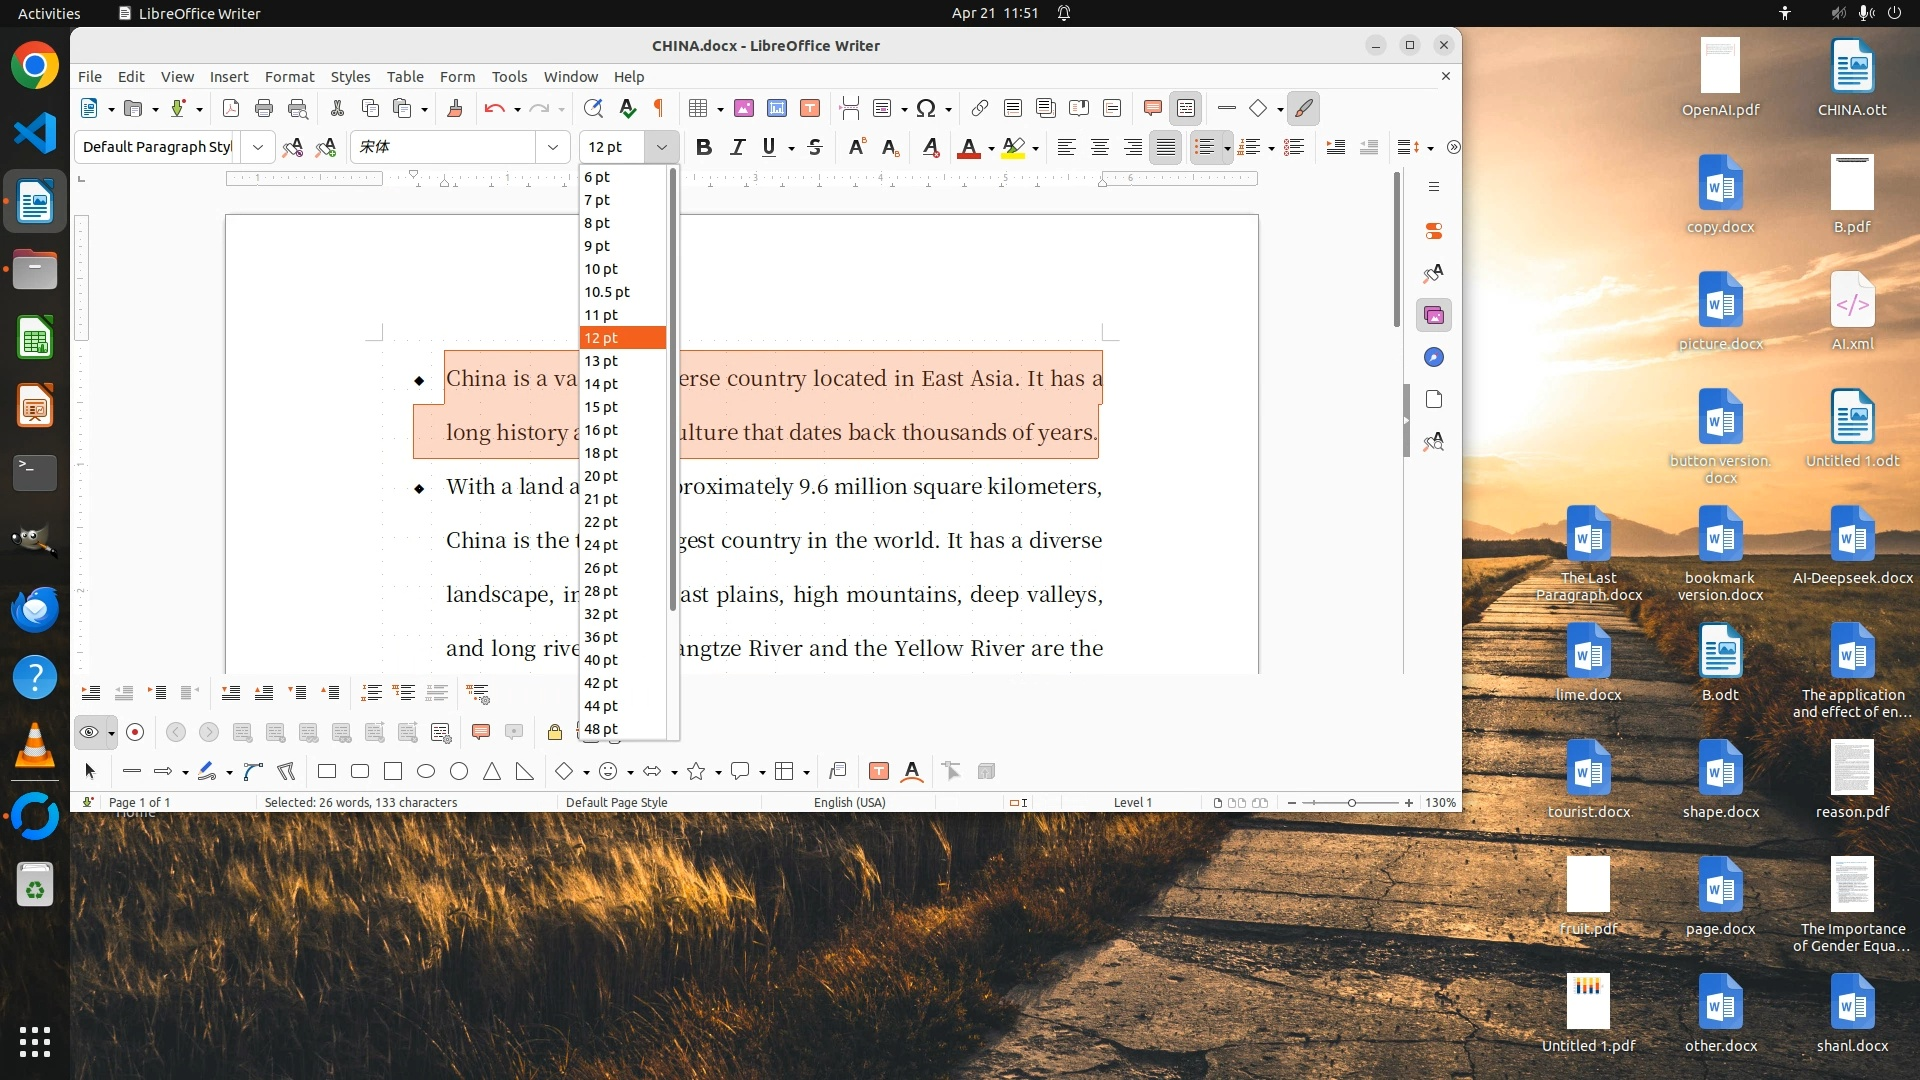
Task: Toggle Show Track Changes eye button
Action: (x=89, y=732)
